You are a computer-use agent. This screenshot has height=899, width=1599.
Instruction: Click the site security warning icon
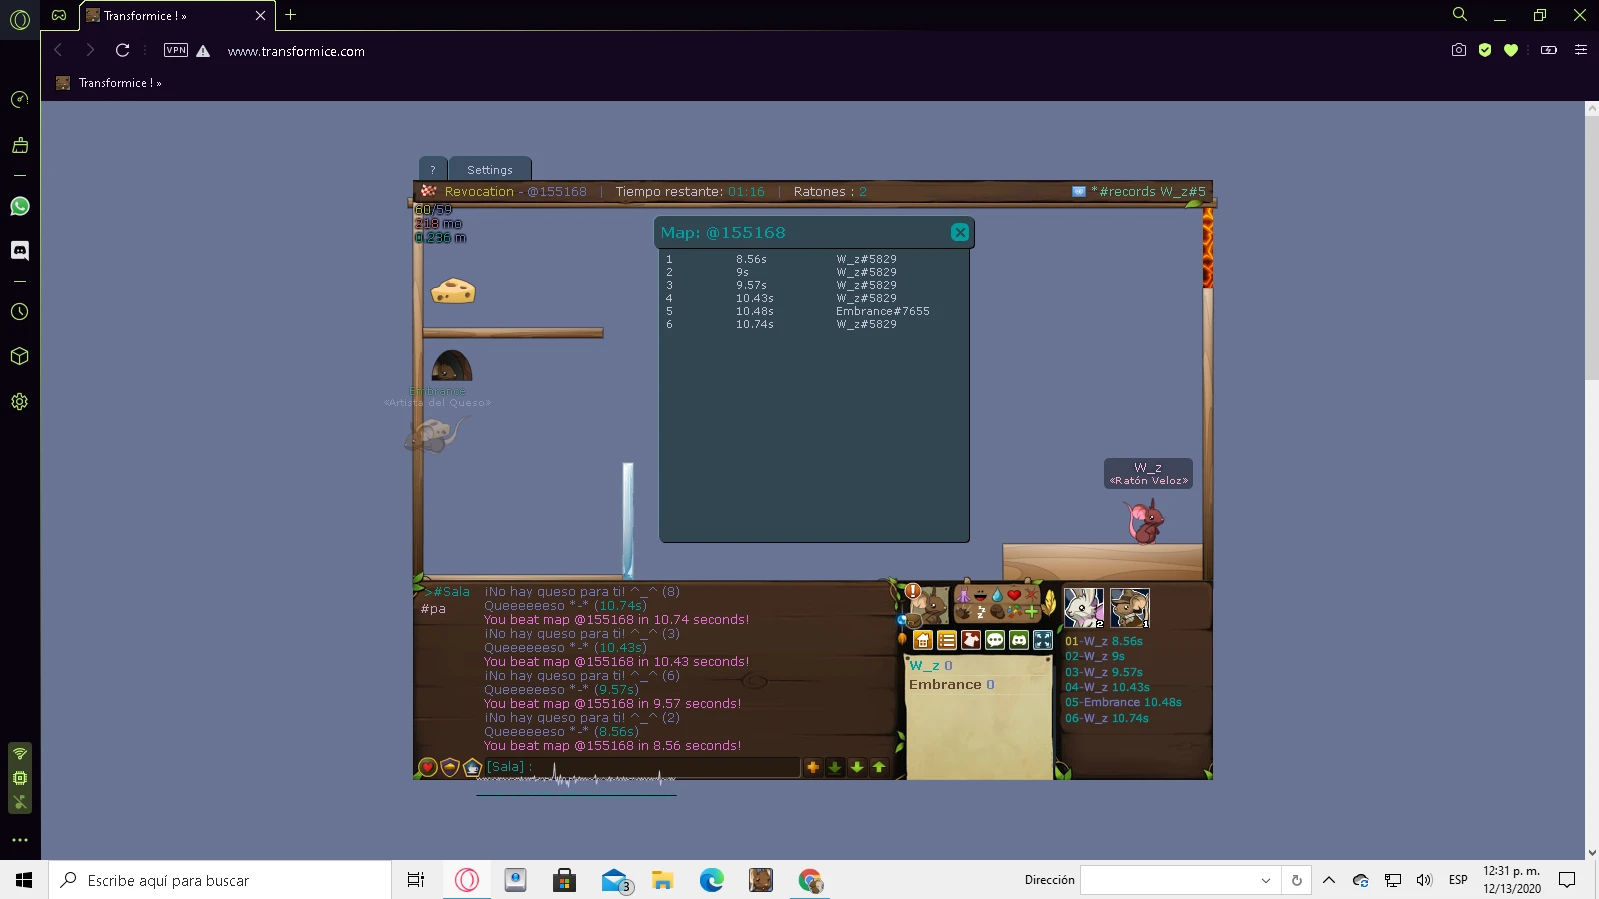[x=203, y=51]
